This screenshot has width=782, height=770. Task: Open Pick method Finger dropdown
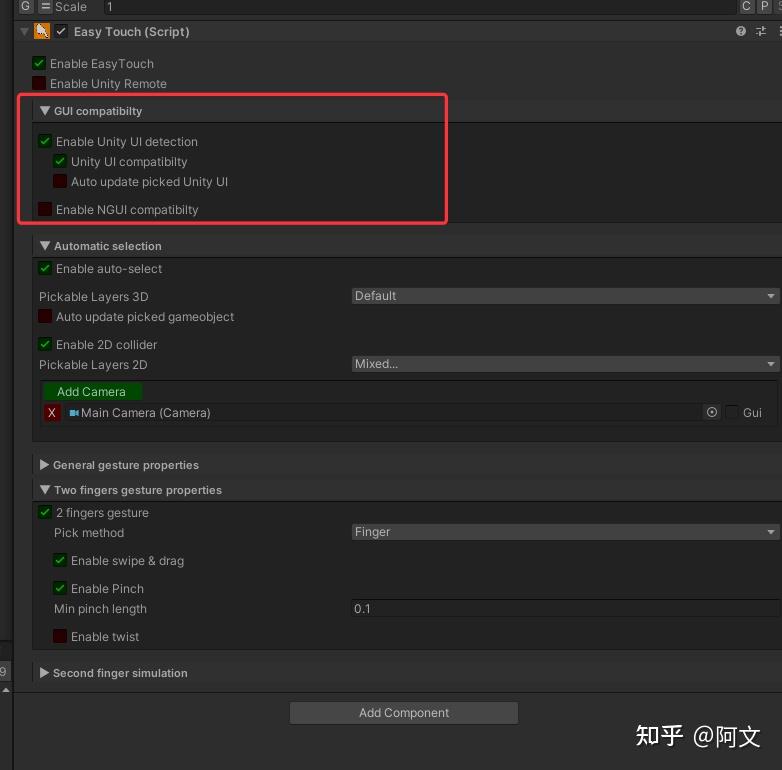tap(565, 532)
